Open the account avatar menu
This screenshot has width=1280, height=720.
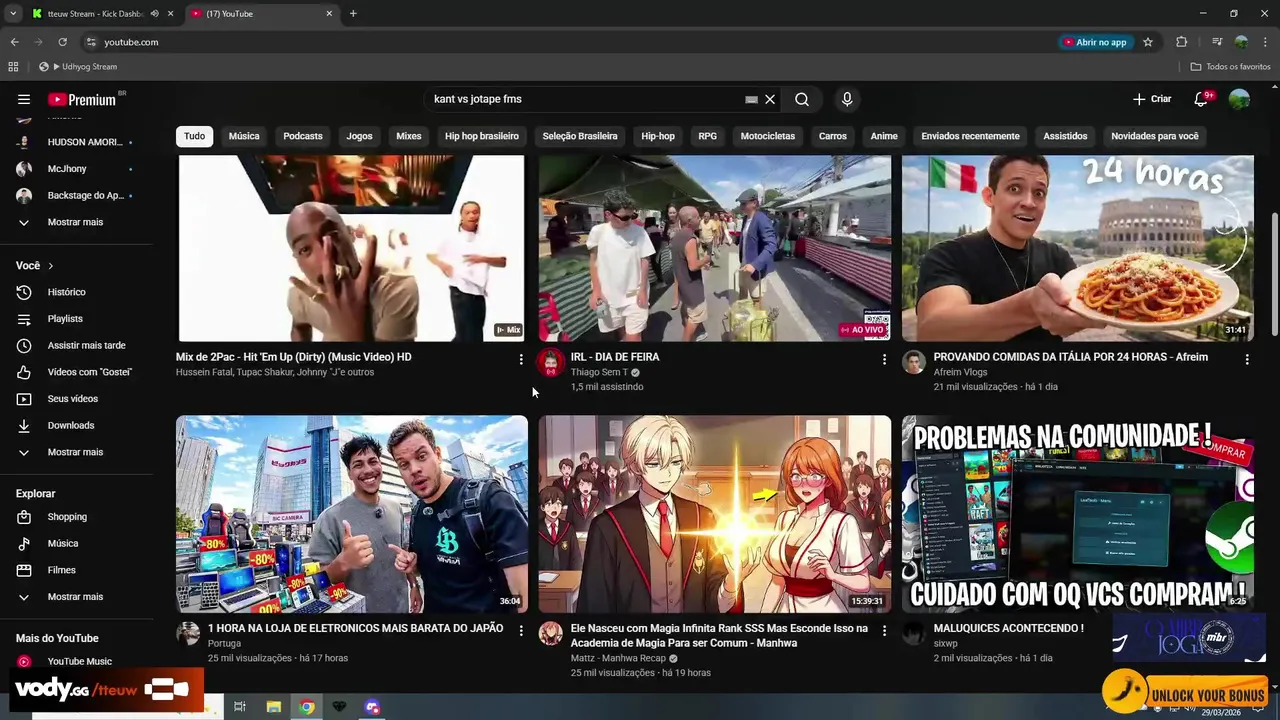click(1239, 99)
